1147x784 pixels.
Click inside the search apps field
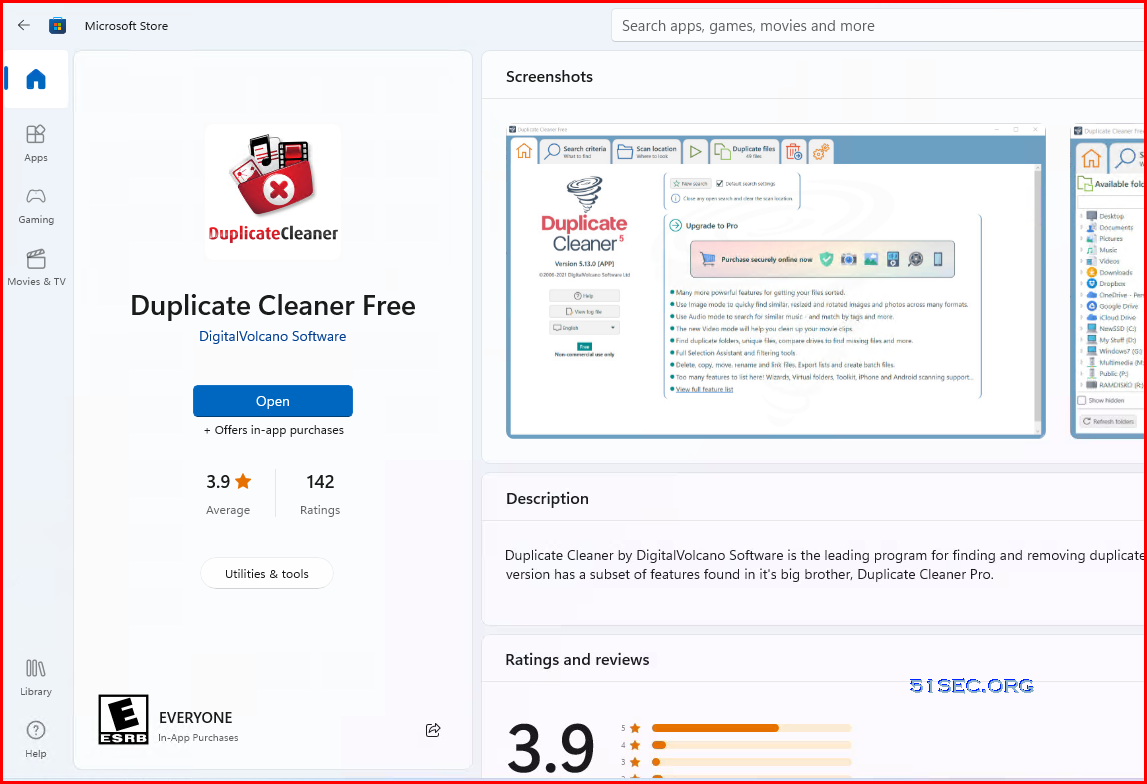(878, 26)
